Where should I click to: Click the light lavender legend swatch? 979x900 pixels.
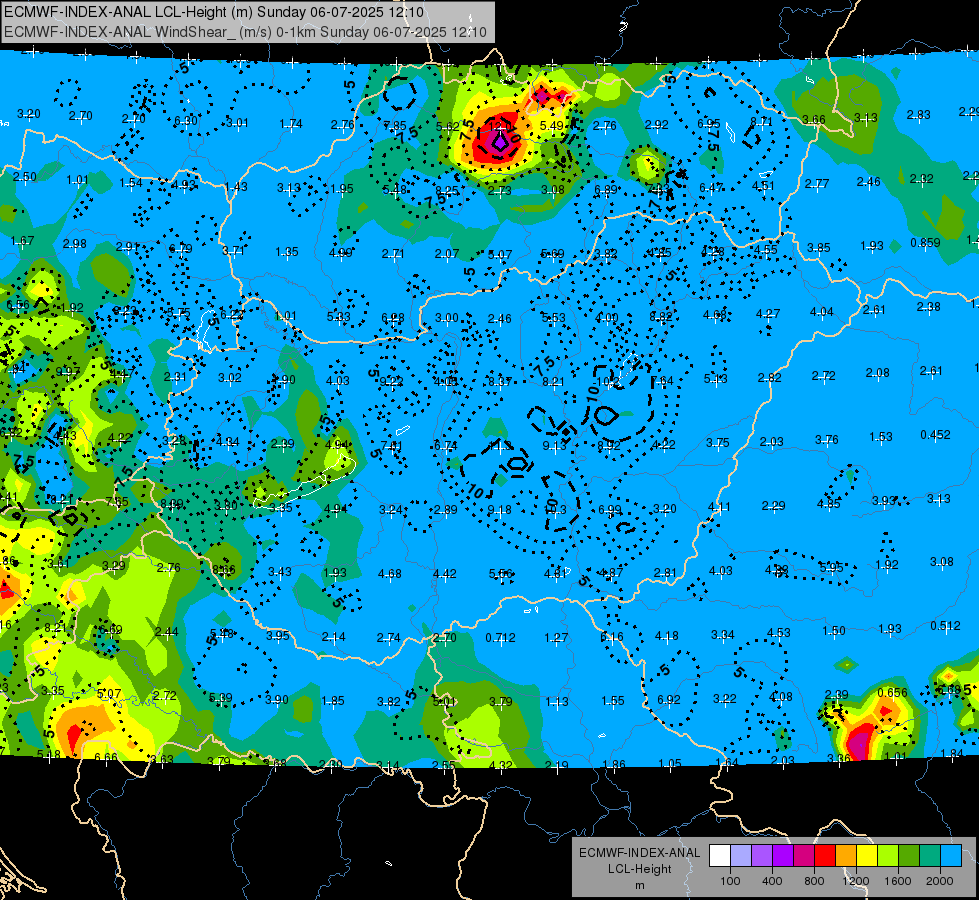(x=741, y=856)
